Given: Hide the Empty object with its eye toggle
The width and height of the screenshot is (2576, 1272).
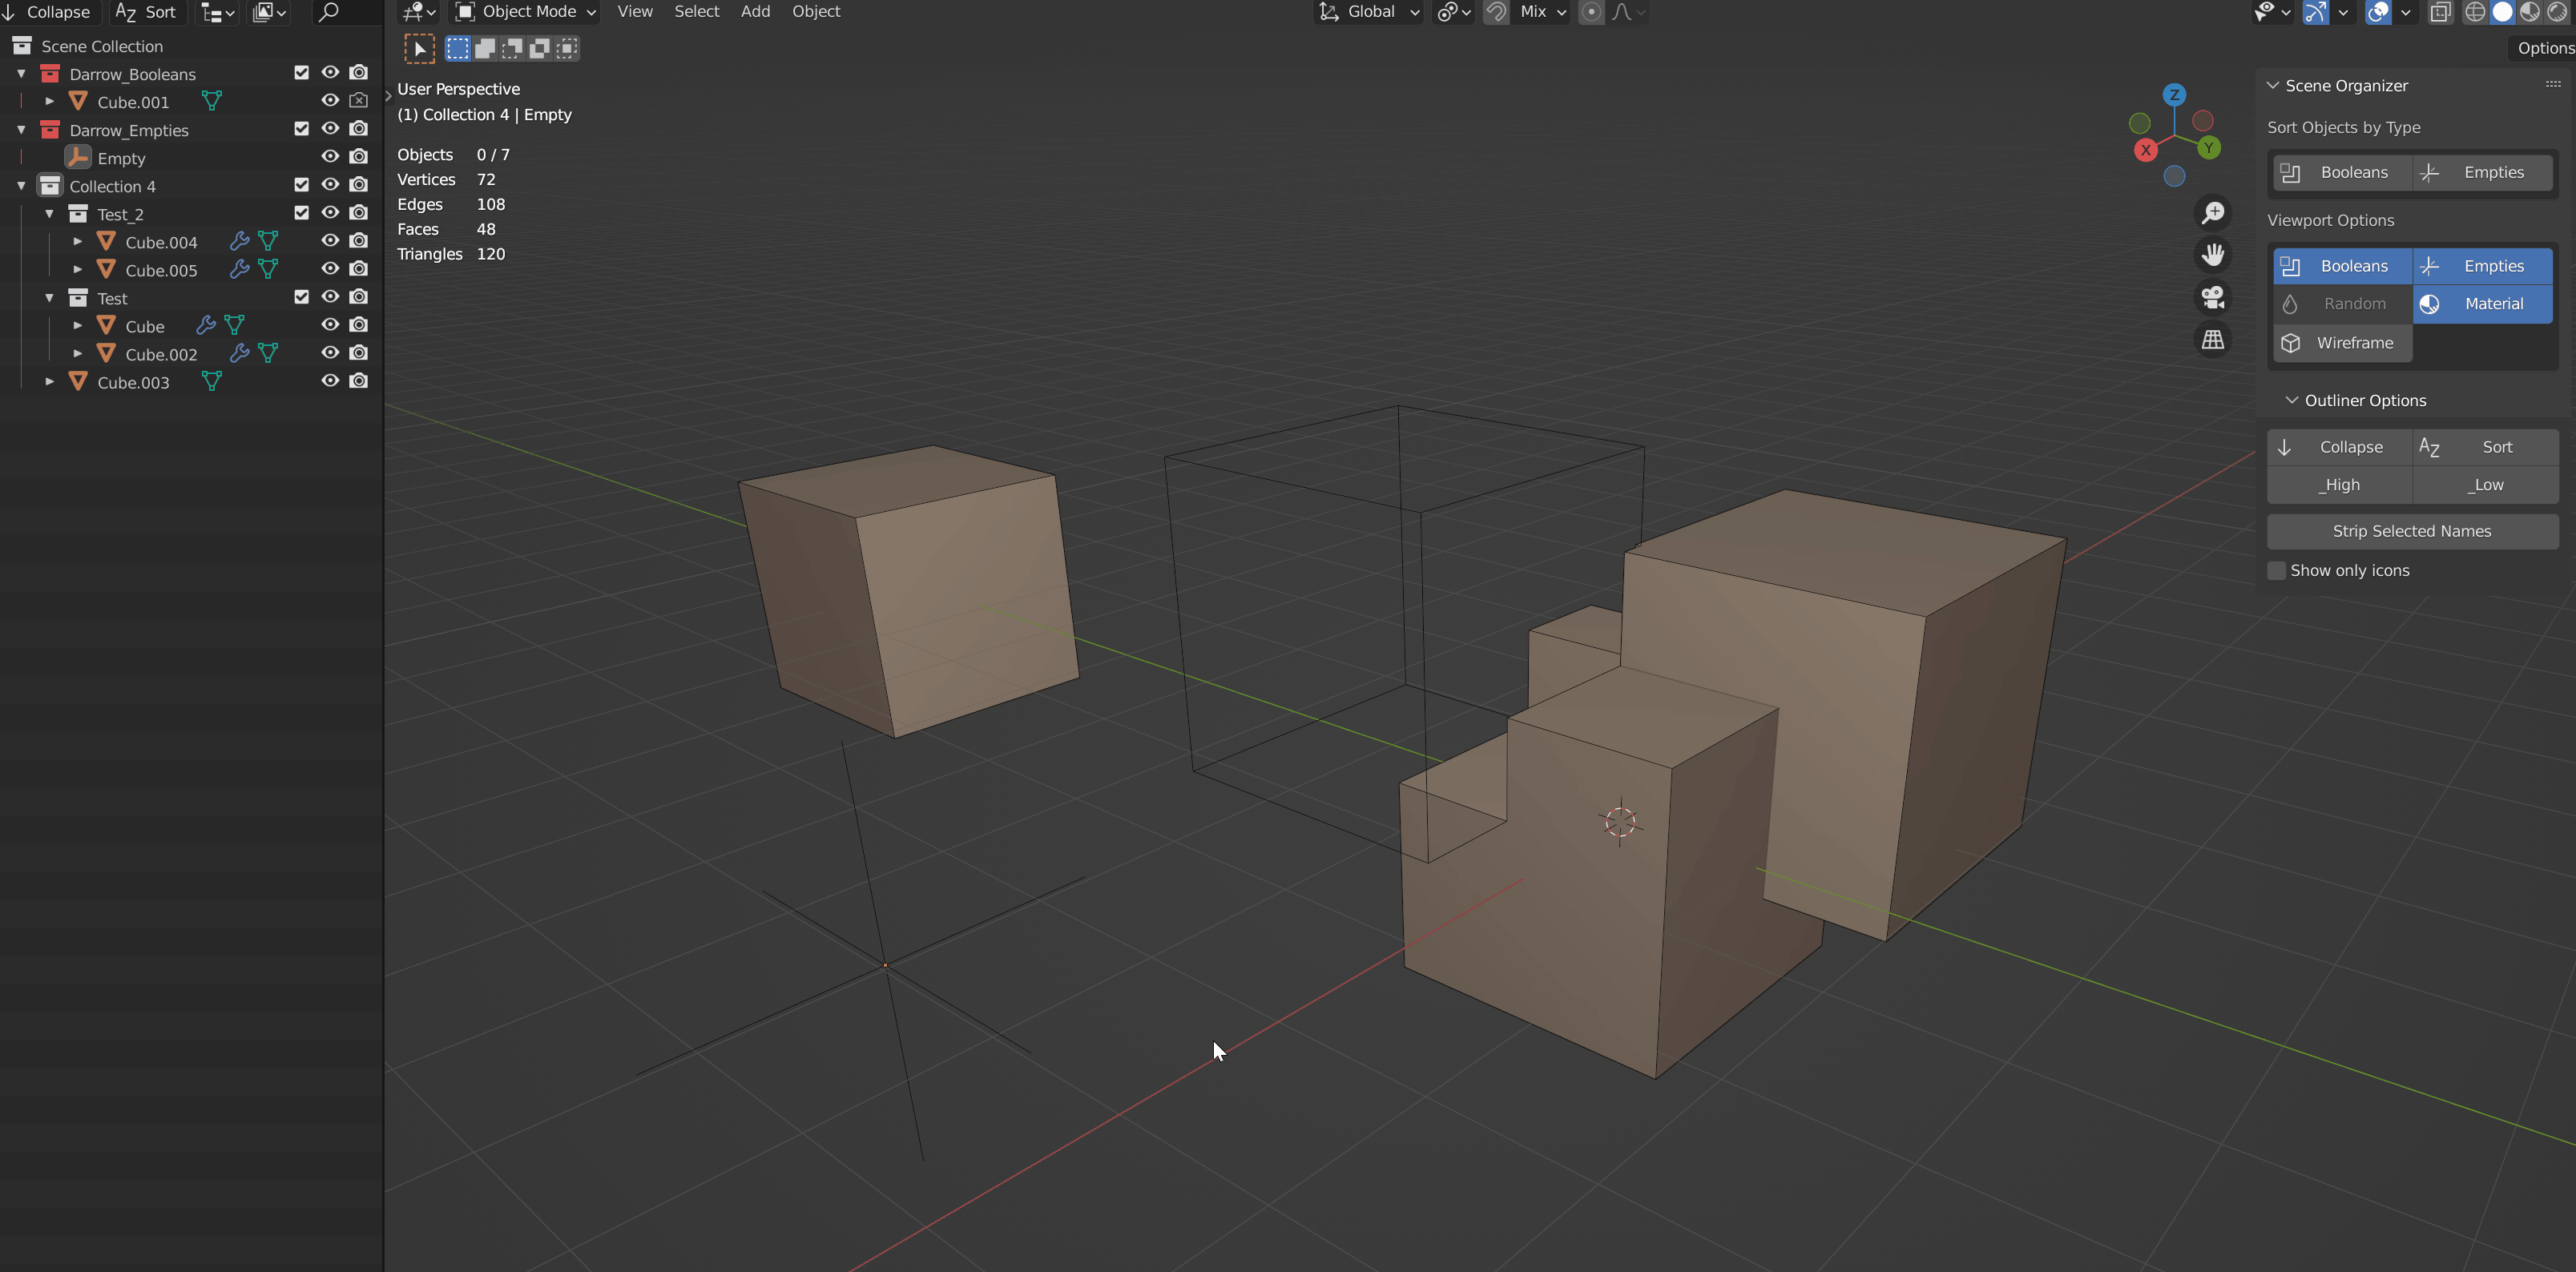Looking at the screenshot, I should pyautogui.click(x=329, y=157).
